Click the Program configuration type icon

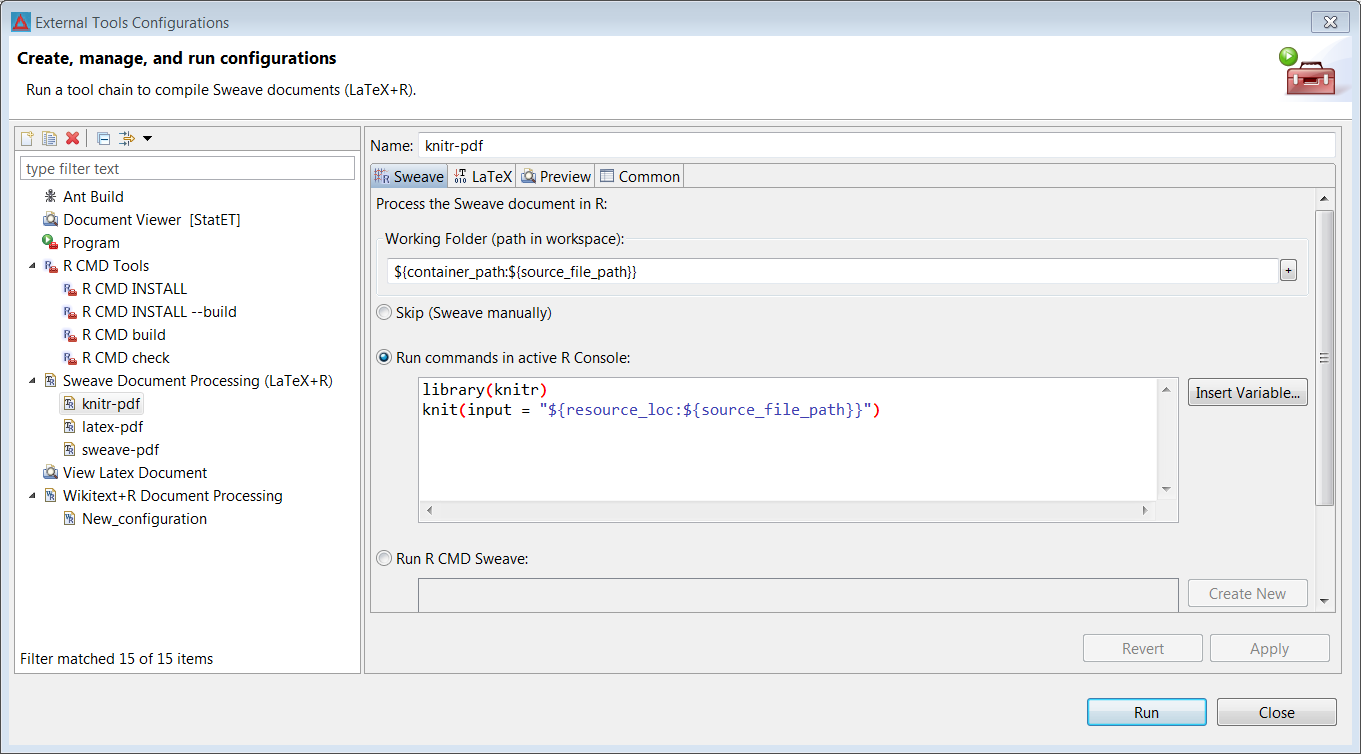(50, 243)
